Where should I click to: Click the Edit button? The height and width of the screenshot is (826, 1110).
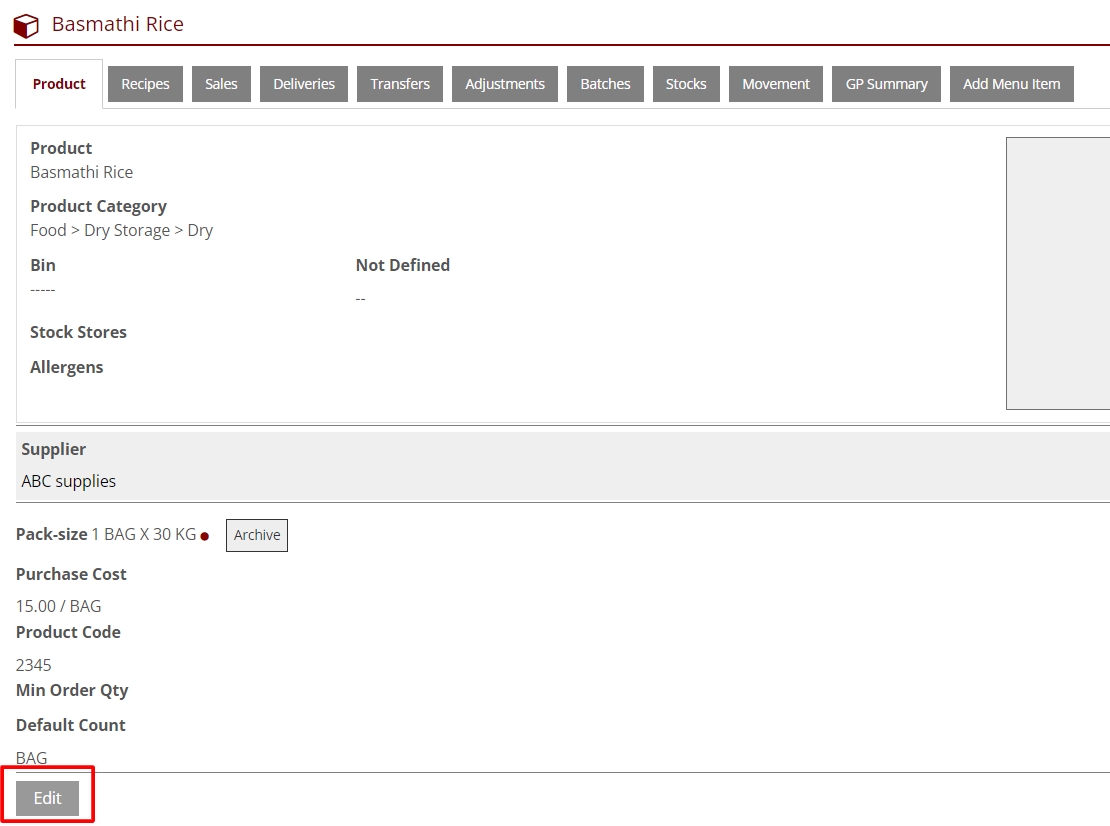coord(48,798)
